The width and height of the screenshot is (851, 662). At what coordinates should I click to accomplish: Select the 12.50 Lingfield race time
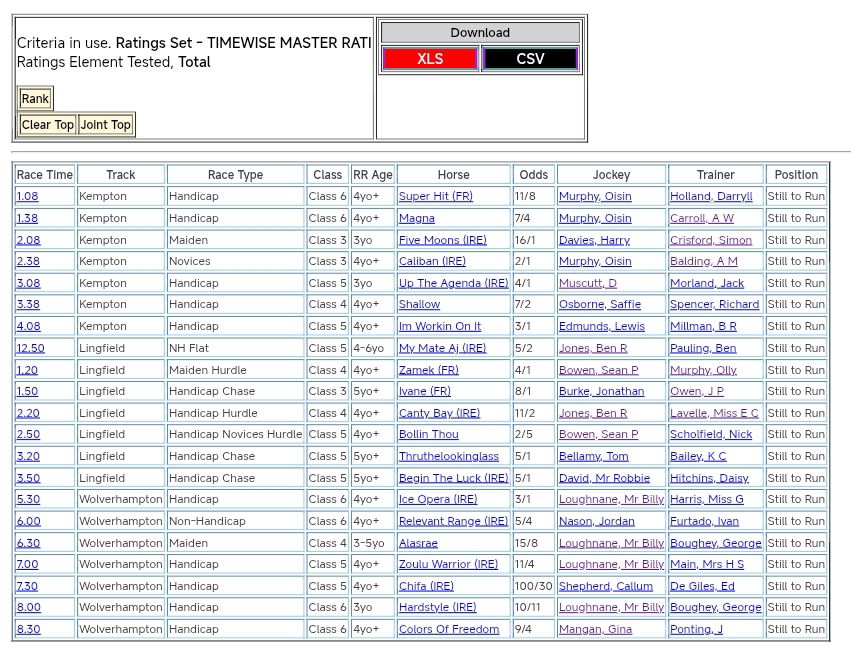point(30,348)
